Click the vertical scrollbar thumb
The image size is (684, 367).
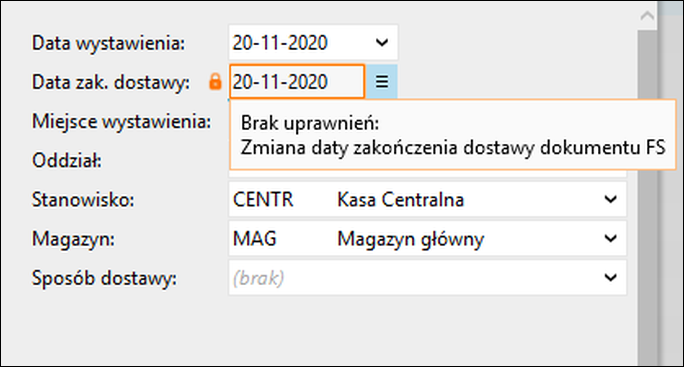[x=647, y=198]
